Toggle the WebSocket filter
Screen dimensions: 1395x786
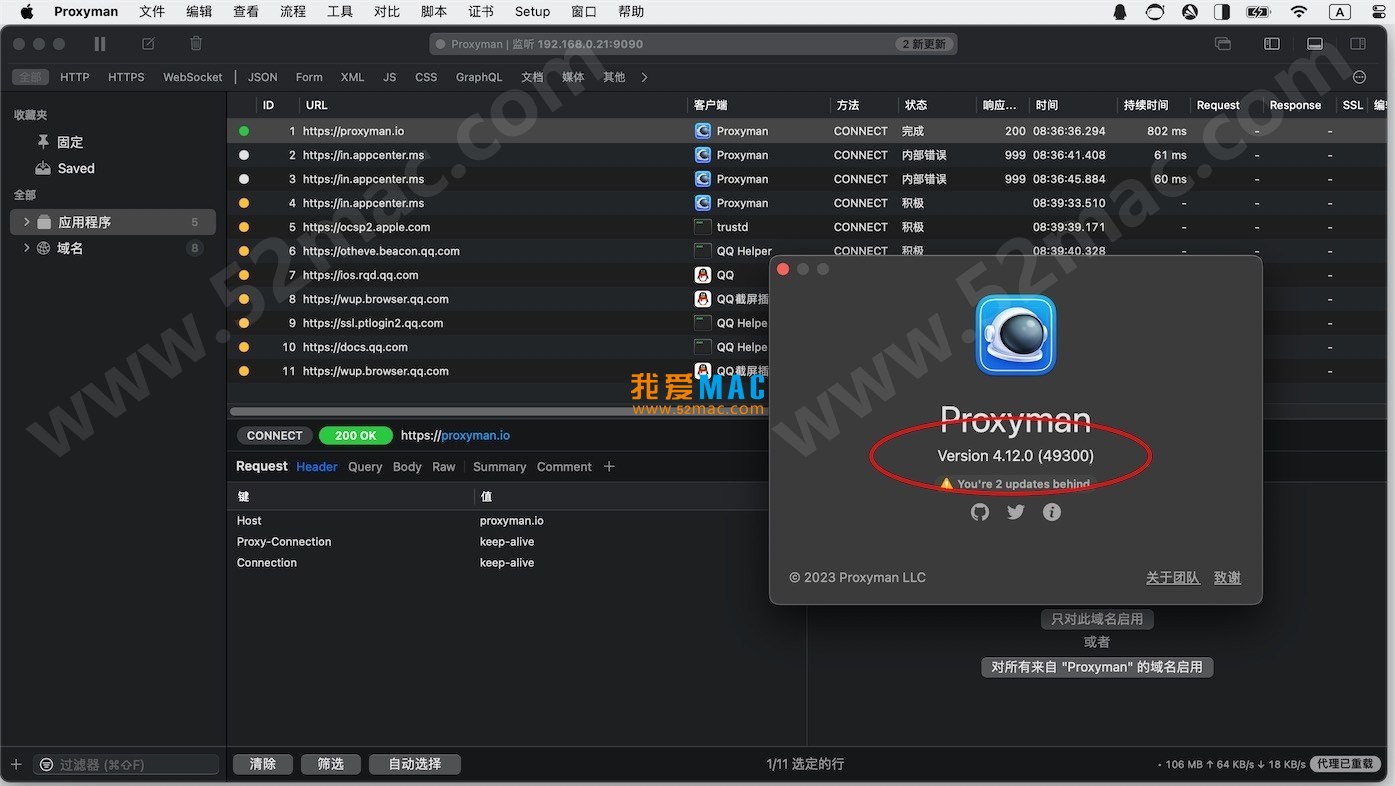pos(193,77)
